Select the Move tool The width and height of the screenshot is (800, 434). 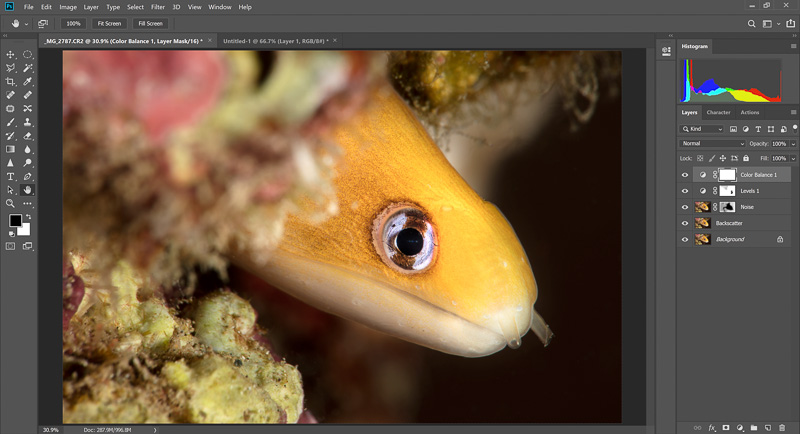click(x=10, y=54)
